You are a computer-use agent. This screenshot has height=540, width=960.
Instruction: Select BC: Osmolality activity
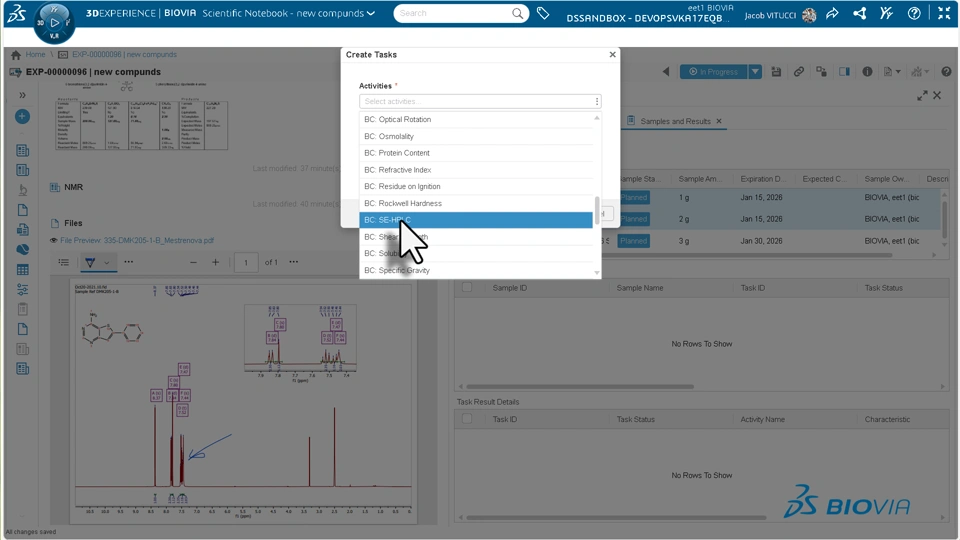coord(476,136)
